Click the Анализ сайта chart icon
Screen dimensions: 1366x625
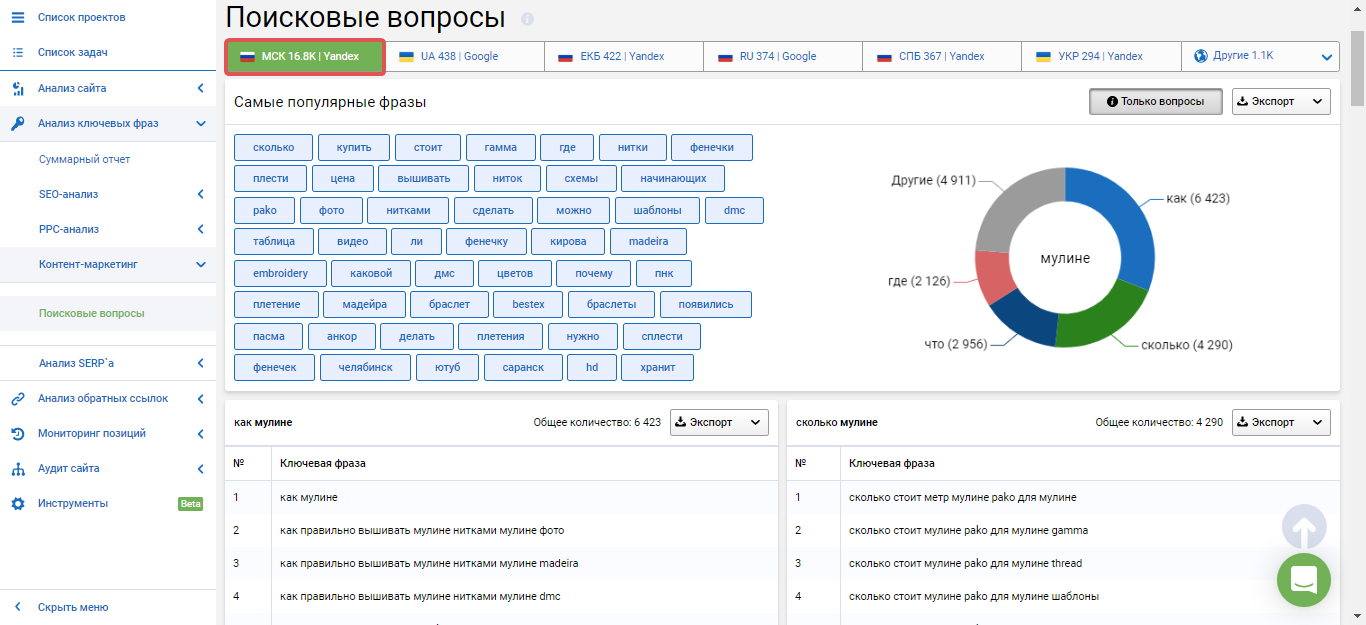click(17, 89)
